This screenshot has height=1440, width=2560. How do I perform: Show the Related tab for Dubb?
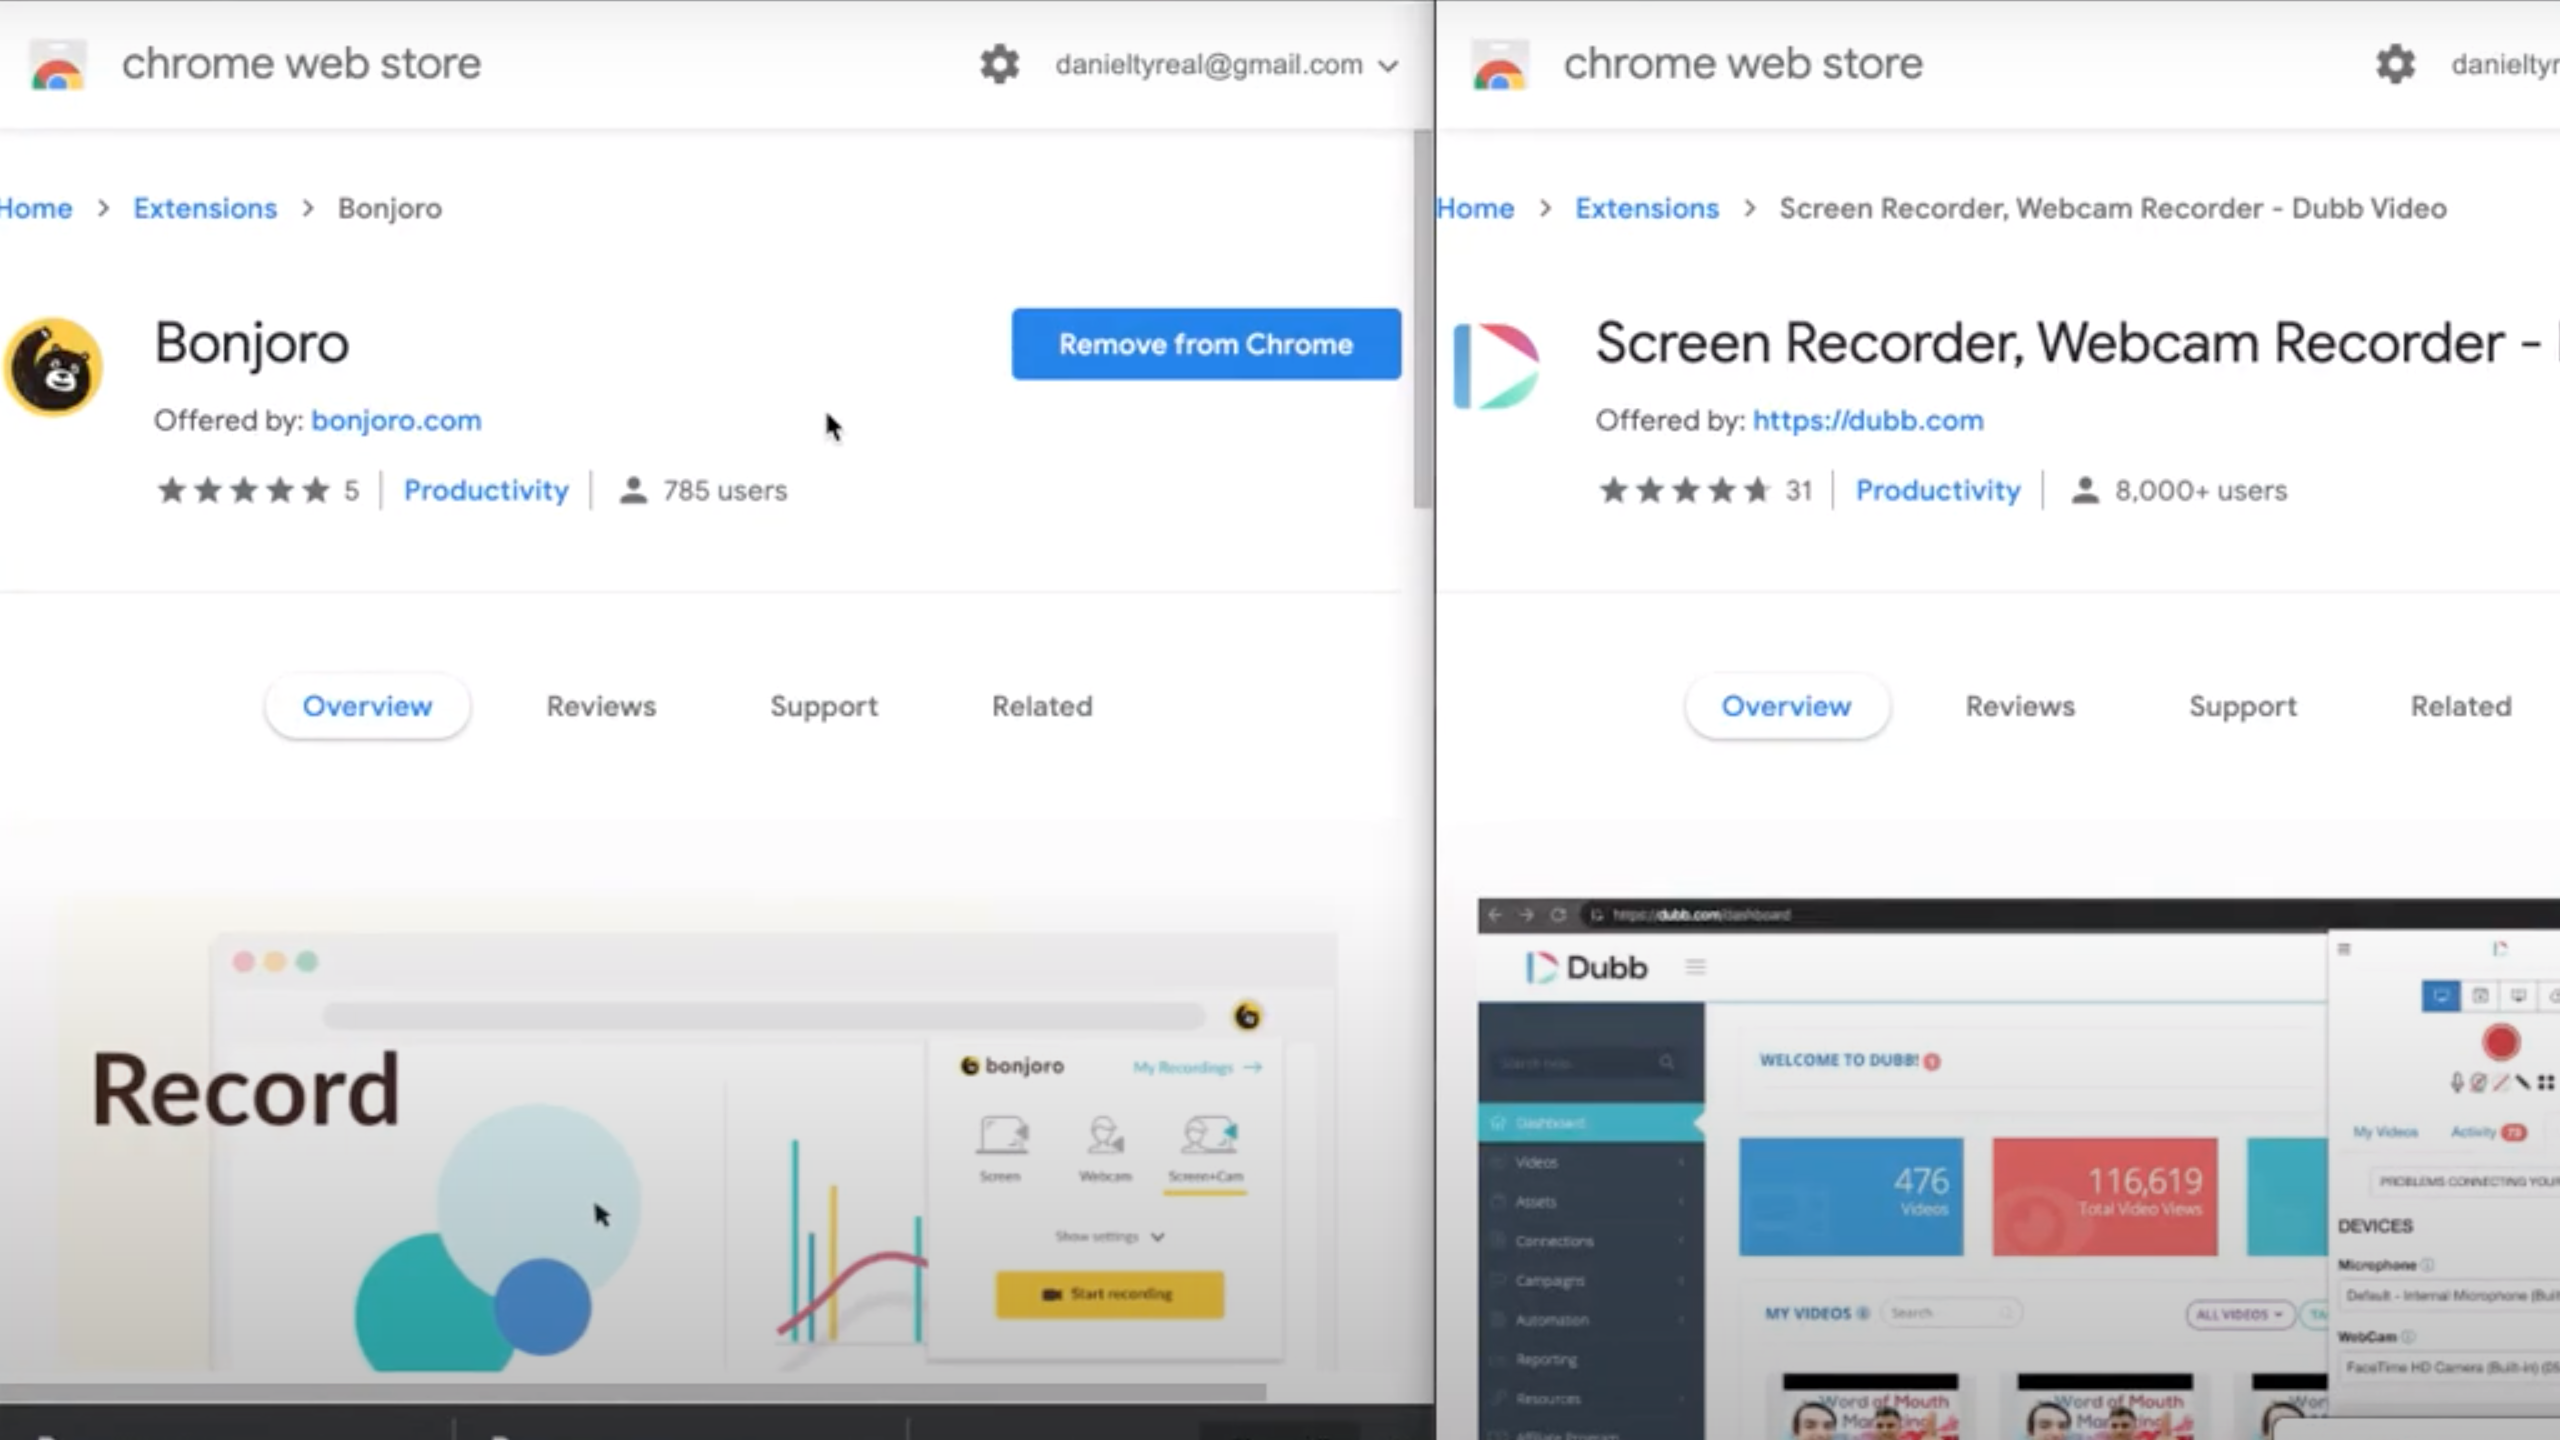point(2461,706)
